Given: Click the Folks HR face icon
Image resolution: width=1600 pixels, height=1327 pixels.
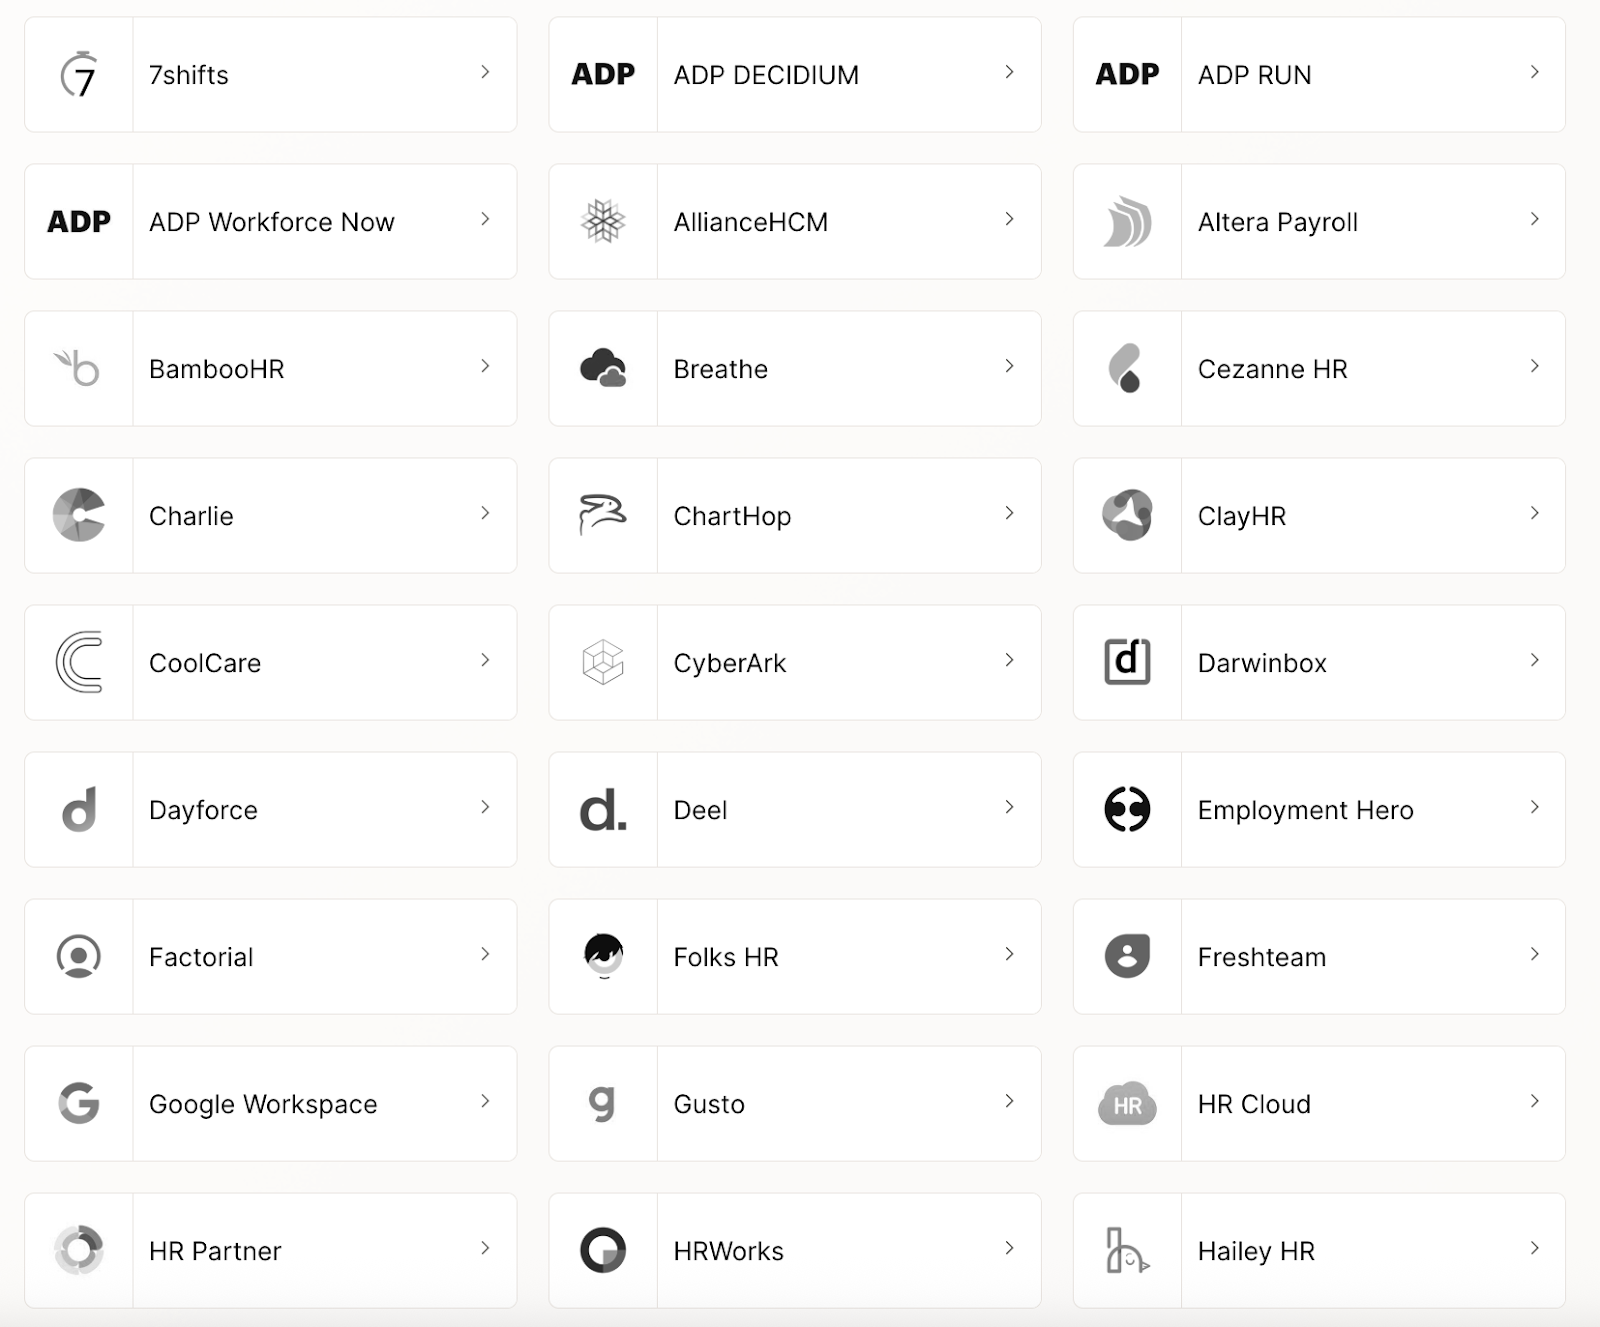Looking at the screenshot, I should pos(603,955).
